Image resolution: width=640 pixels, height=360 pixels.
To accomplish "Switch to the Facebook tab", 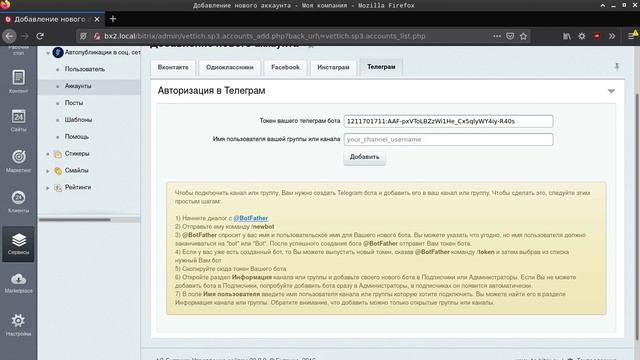I will click(x=285, y=67).
